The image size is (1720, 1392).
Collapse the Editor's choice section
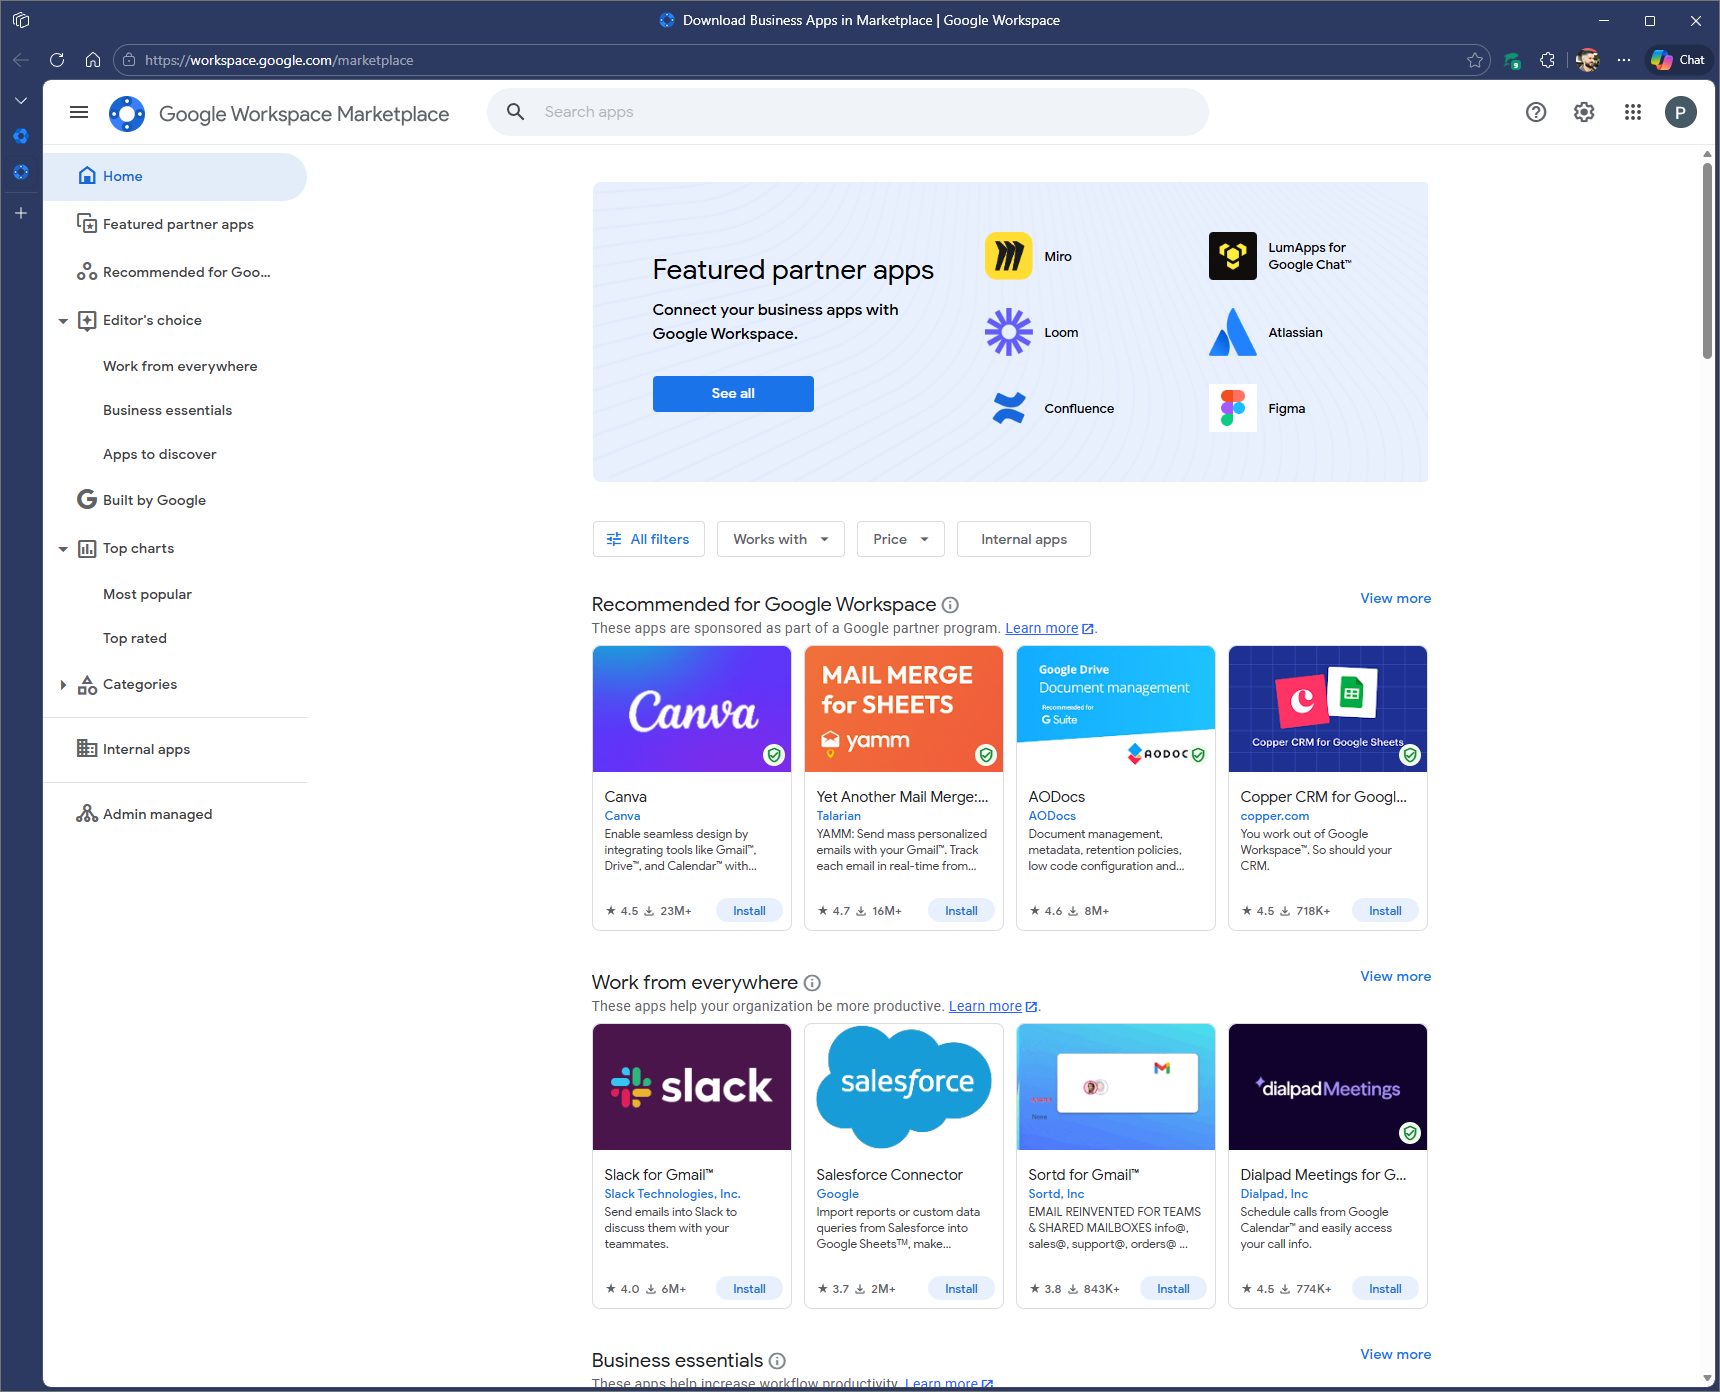click(63, 321)
